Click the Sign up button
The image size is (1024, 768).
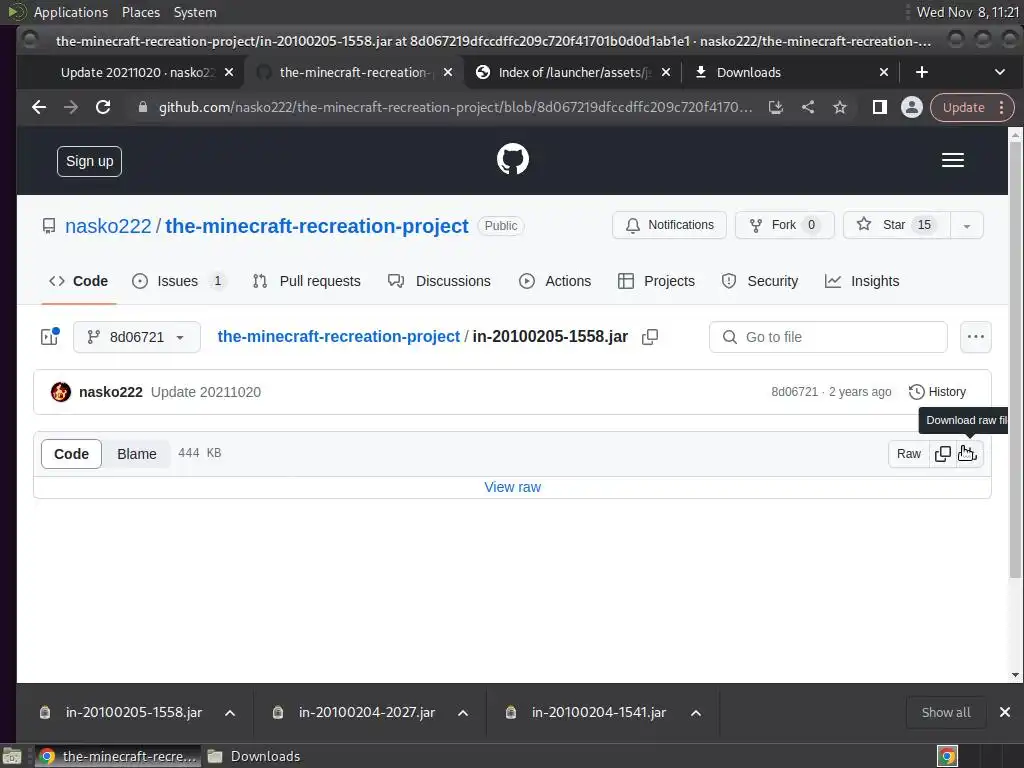89,161
